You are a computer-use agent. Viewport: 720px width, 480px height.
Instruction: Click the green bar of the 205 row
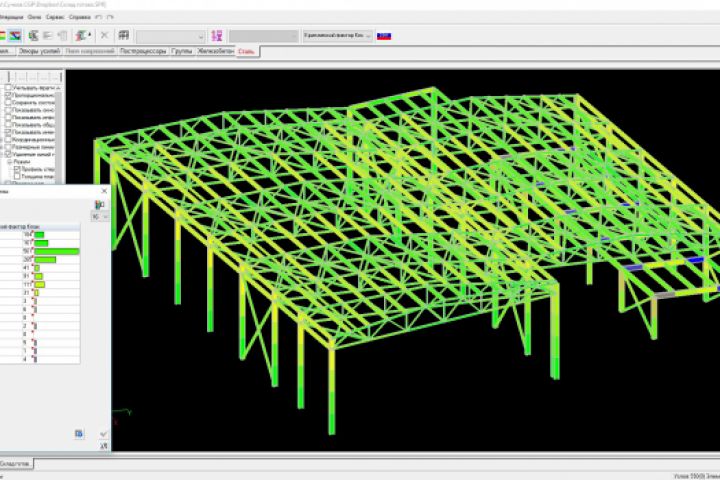pos(45,260)
